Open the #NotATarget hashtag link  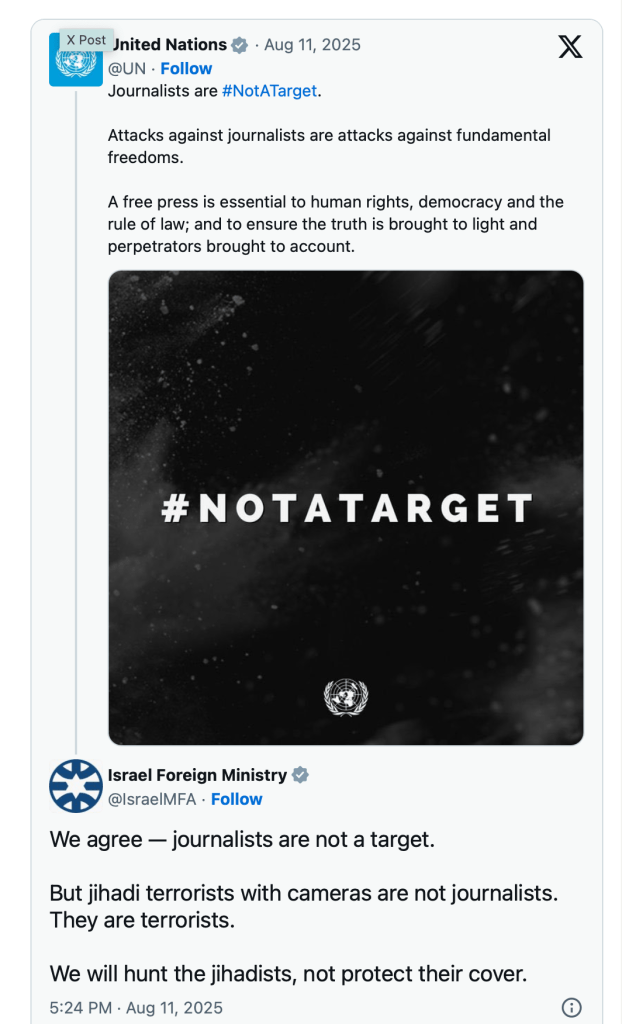[x=270, y=91]
